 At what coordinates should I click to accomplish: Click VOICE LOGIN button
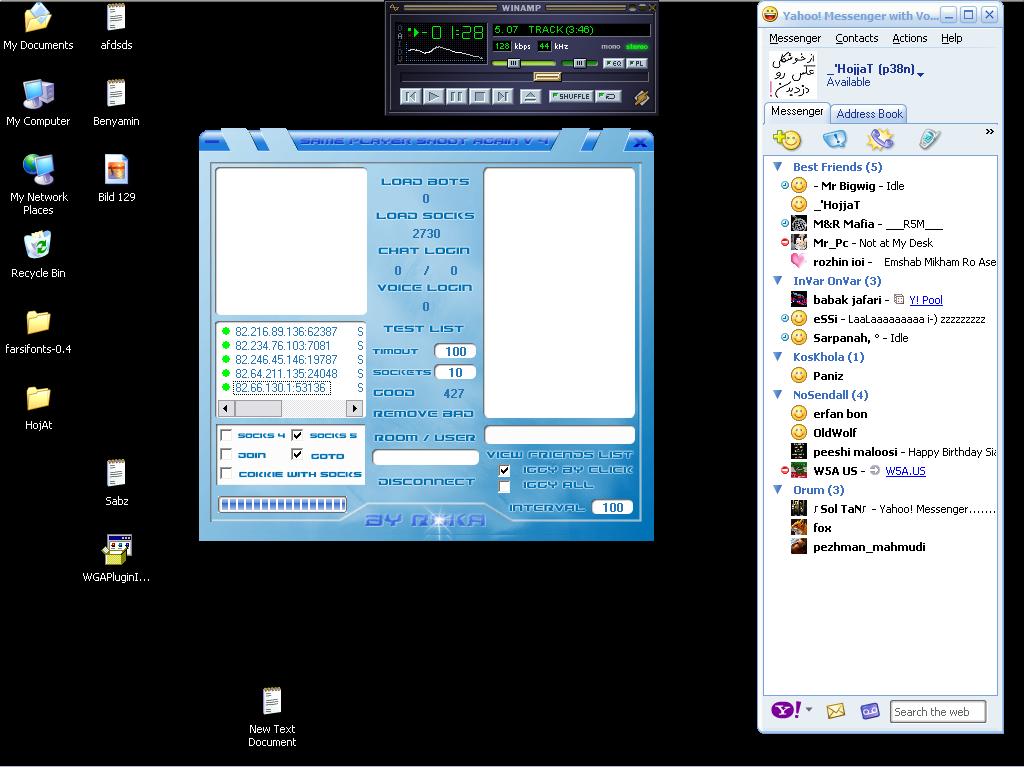[x=425, y=287]
